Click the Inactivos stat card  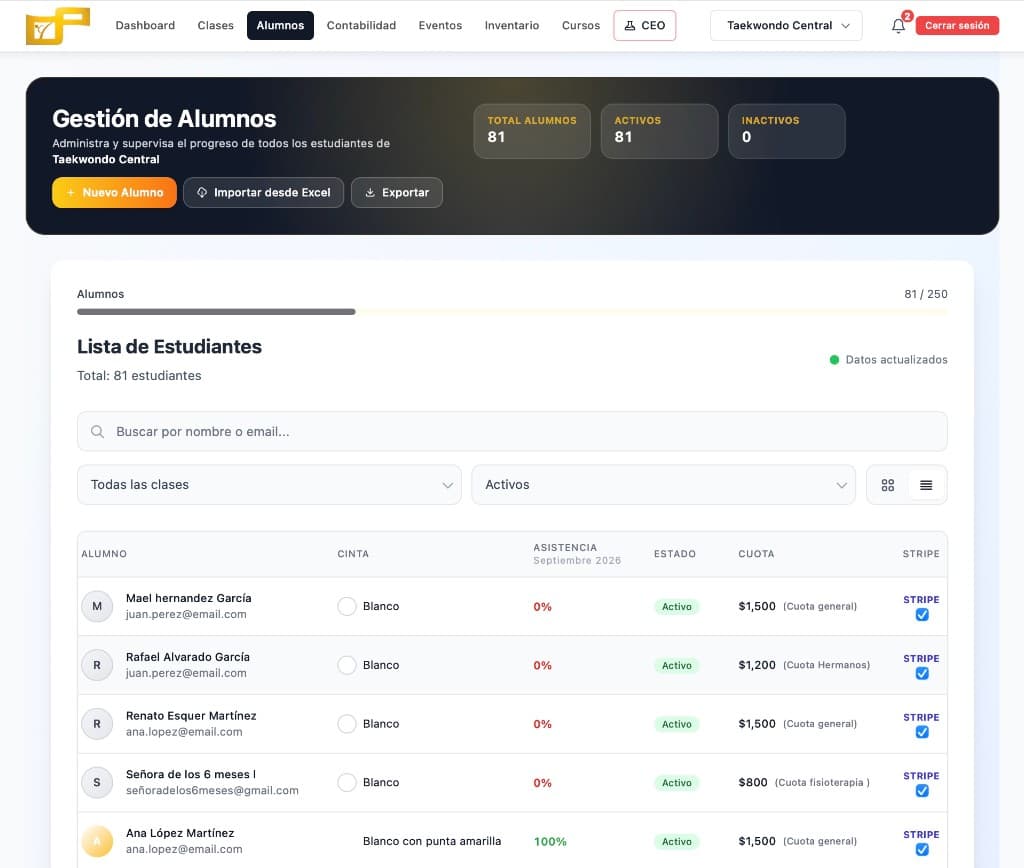tap(787, 131)
